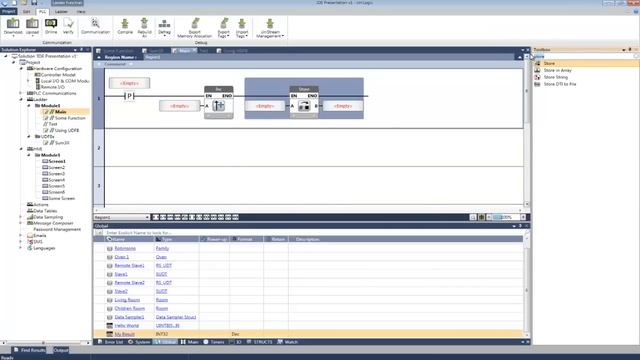The width and height of the screenshot is (640, 360).
Task: Click the positive transition contact in rung 1
Action: [x=129, y=96]
